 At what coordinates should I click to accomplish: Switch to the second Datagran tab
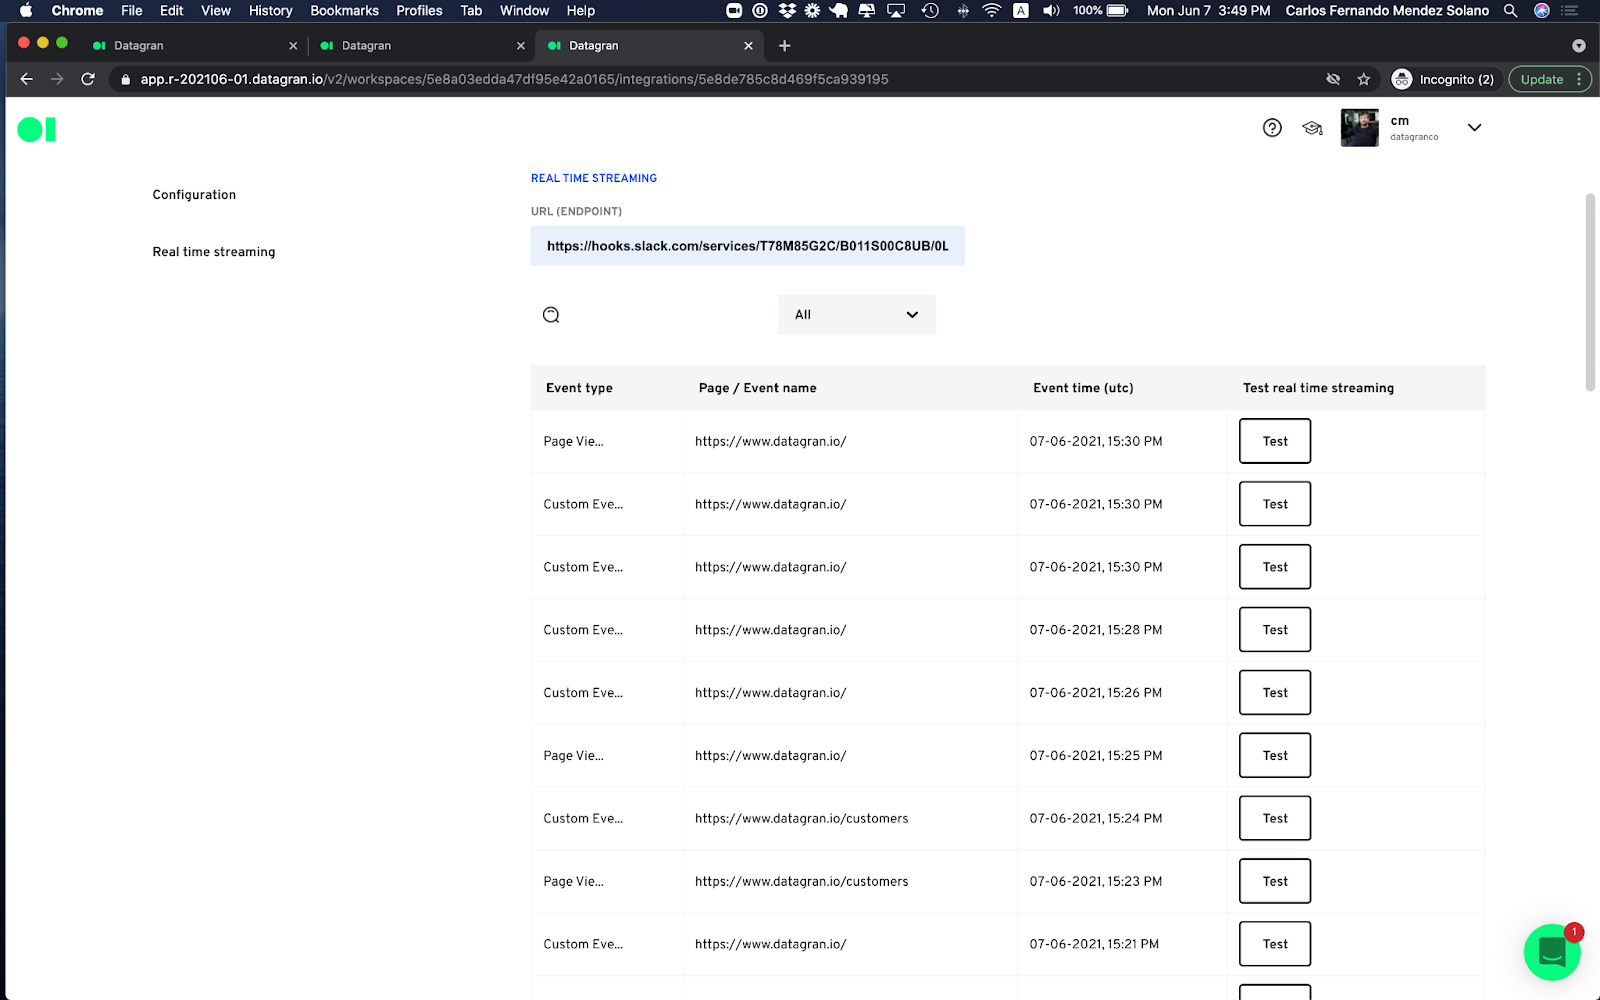pyautogui.click(x=421, y=45)
